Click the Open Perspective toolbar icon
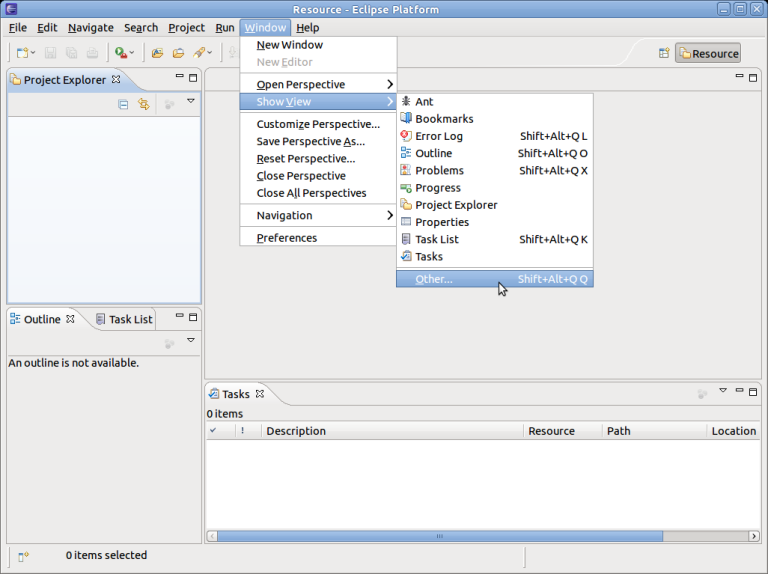 pyautogui.click(x=664, y=53)
